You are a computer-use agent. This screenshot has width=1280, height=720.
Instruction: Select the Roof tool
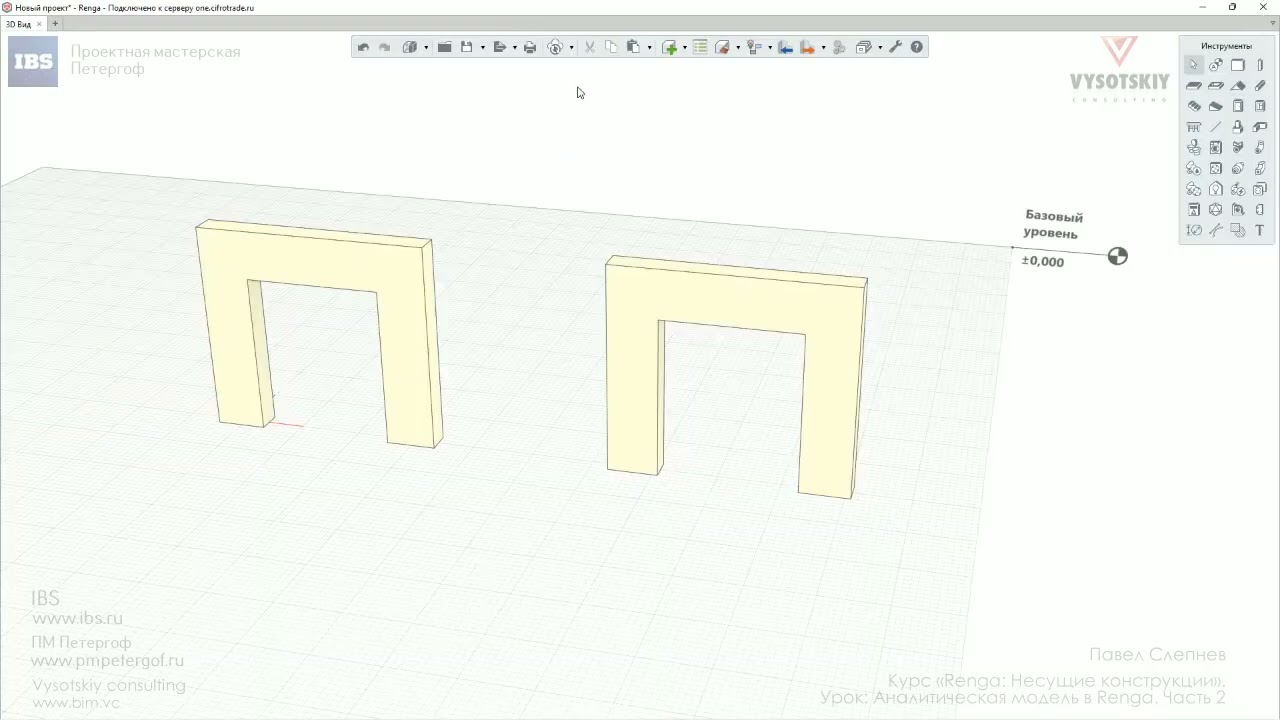tap(1238, 86)
